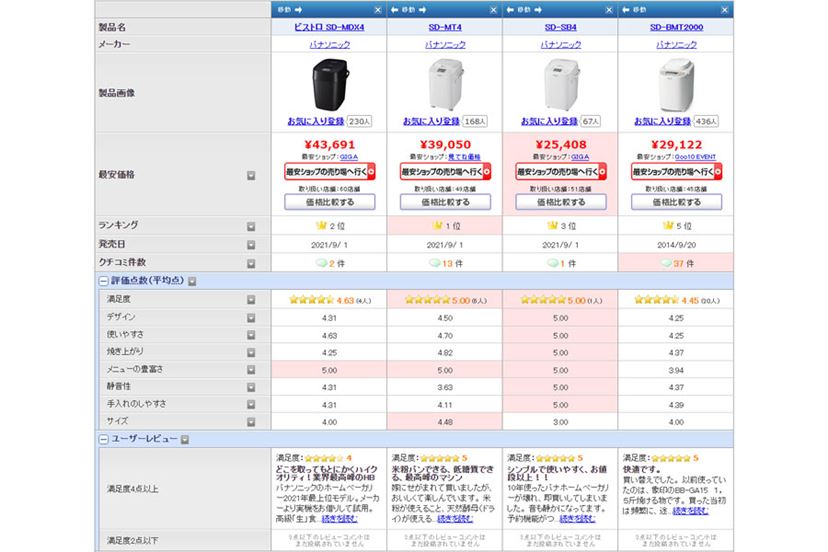Collapse the 評価点数(平均点) section
Image resolution: width=828 pixels, height=552 pixels.
(103, 281)
